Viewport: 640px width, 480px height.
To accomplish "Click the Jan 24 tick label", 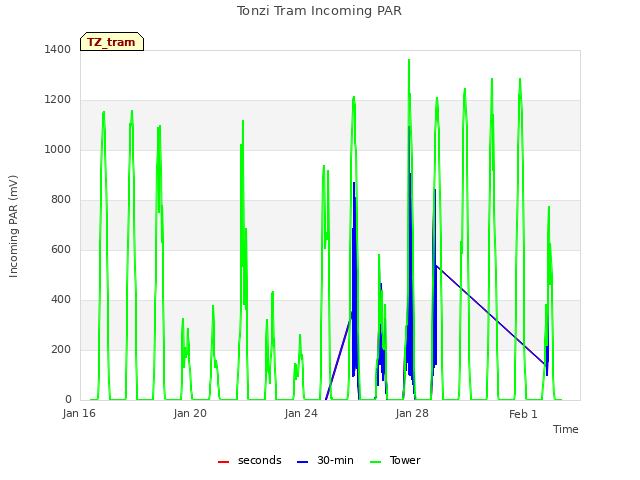I will (x=301, y=413).
